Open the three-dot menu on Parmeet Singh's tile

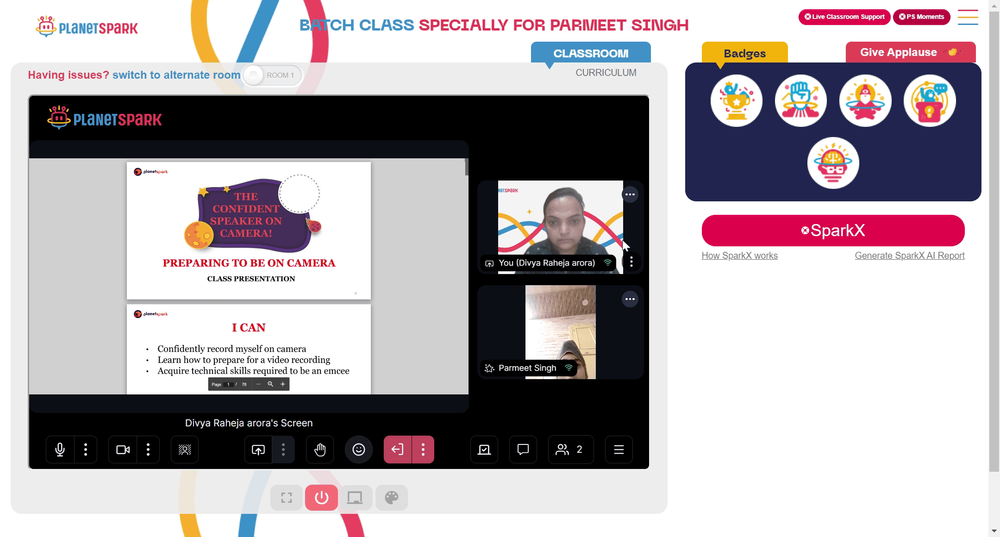[x=630, y=299]
